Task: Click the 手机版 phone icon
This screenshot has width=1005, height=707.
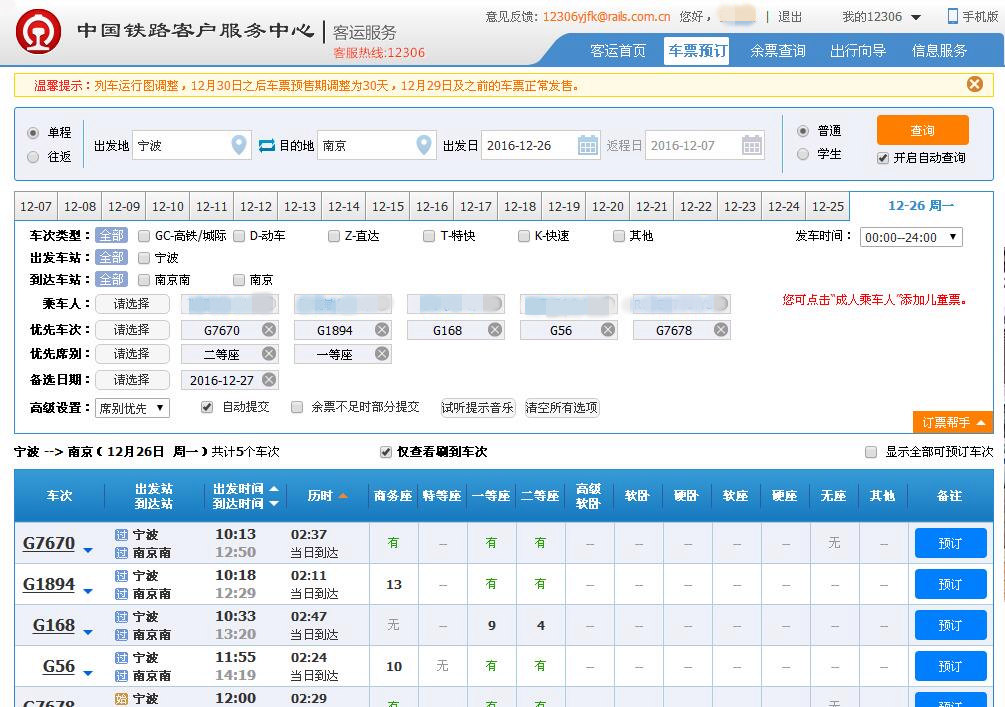Action: click(x=953, y=17)
